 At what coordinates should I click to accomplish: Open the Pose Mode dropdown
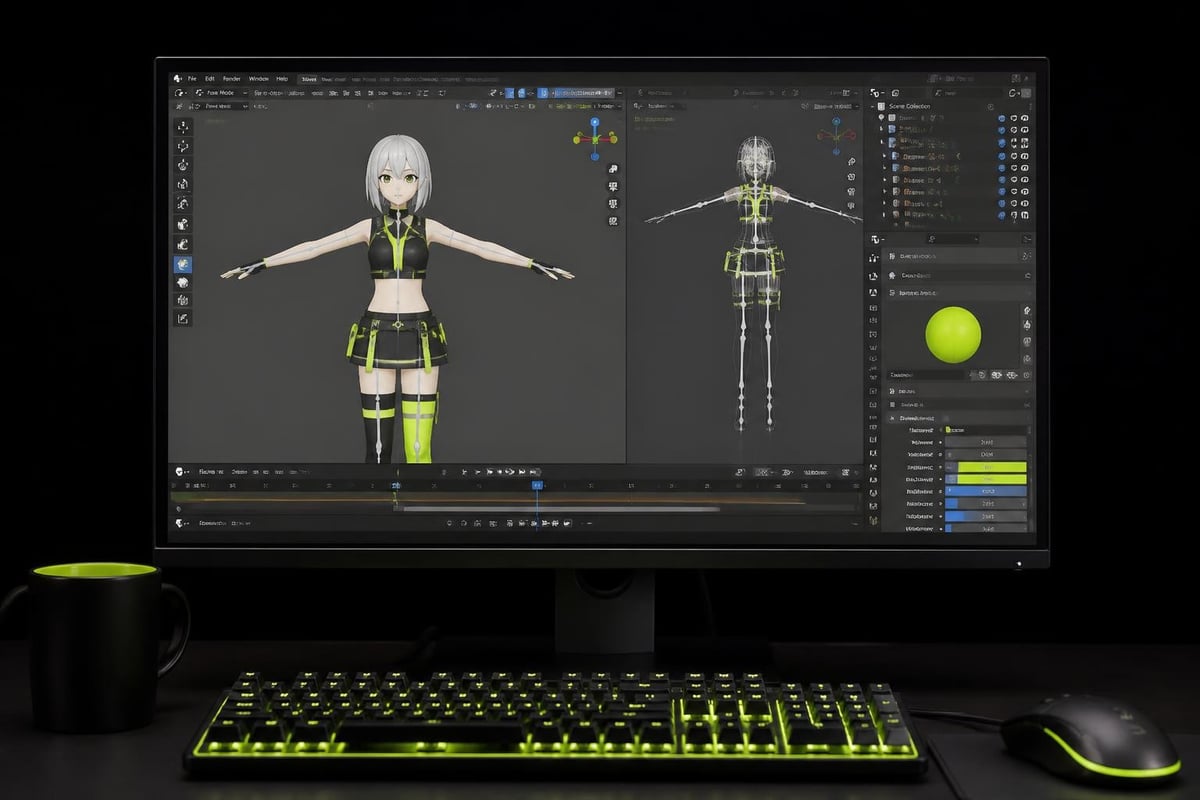pos(224,92)
